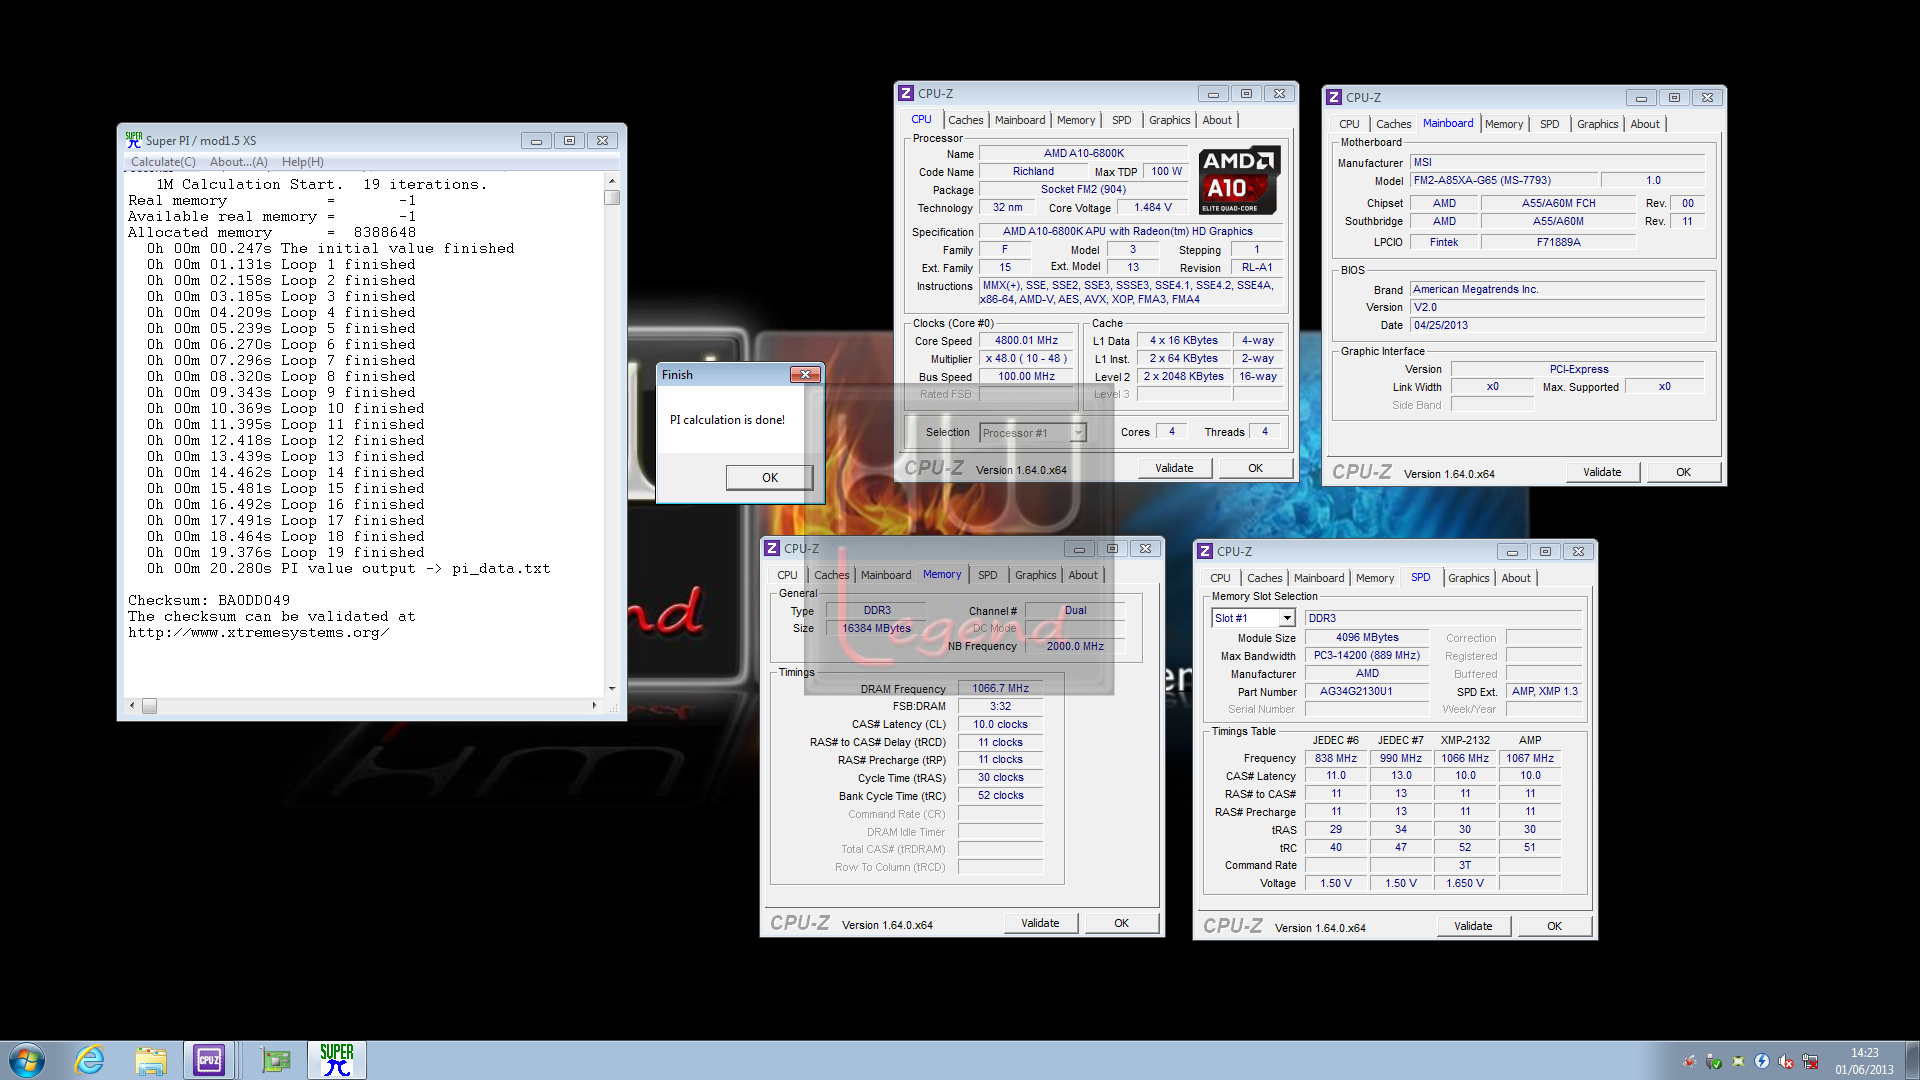Open the Processor #1 selection dropdown
Viewport: 1920px width, 1080px height.
pyautogui.click(x=1078, y=433)
